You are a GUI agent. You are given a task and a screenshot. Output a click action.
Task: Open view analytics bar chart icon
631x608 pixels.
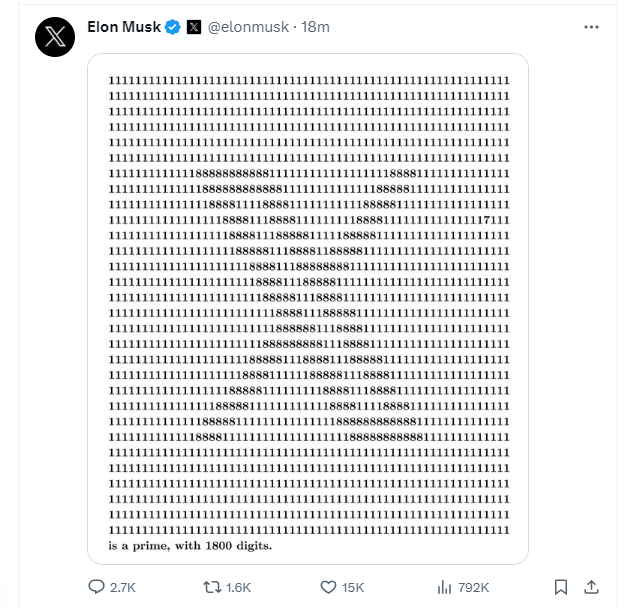pos(444,587)
